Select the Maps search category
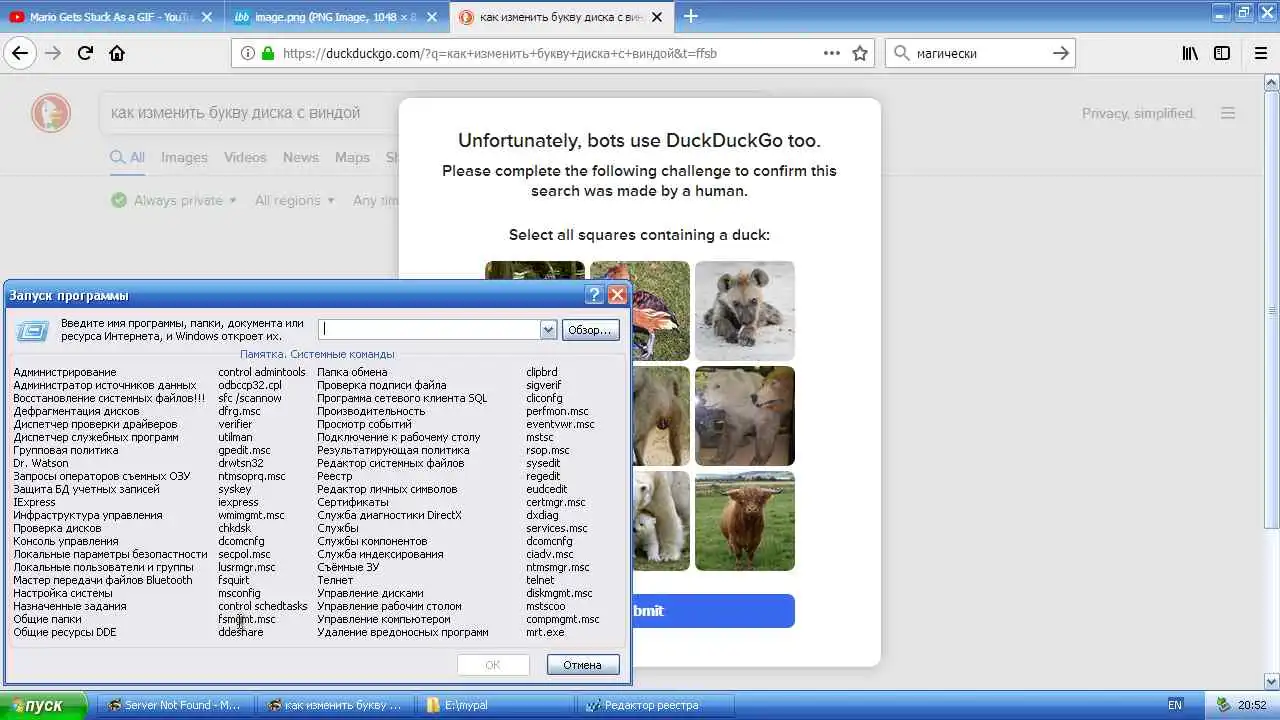The image size is (1280, 720). (x=352, y=157)
